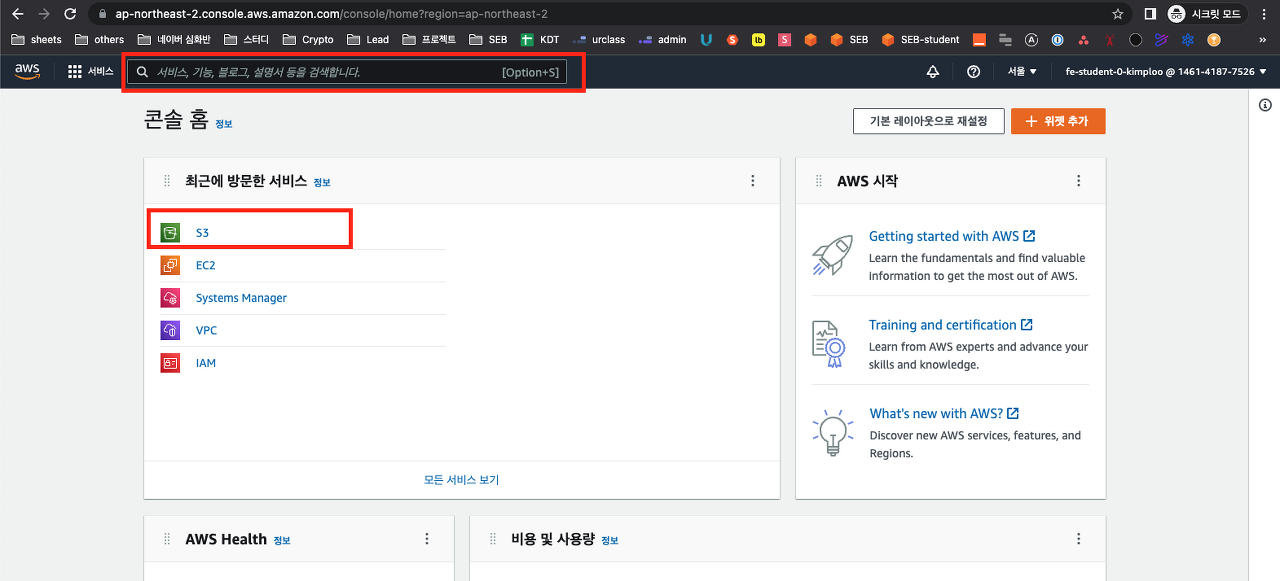Open the fe-student-0-kimploo account dropdown
This screenshot has width=1280, height=581.
coord(1166,72)
